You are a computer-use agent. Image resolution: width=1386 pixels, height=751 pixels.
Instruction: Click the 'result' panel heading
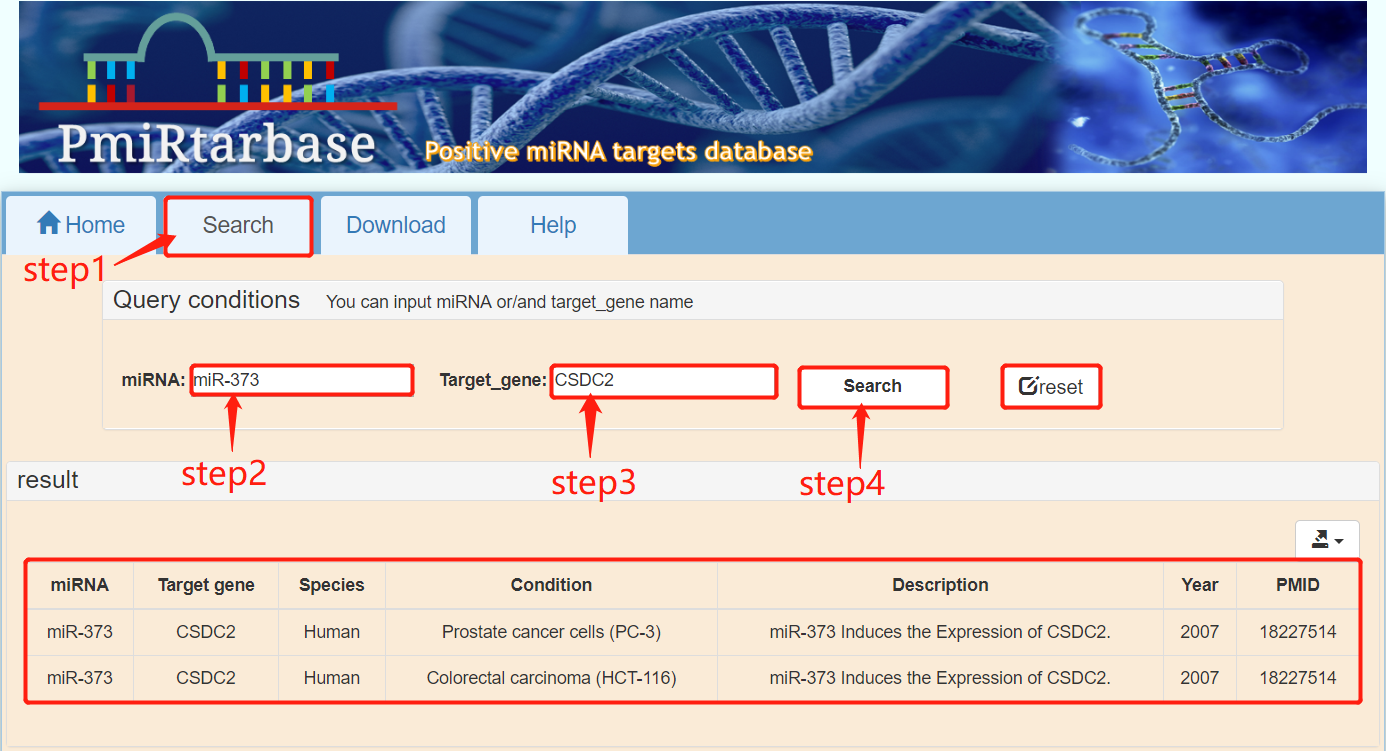coord(48,480)
